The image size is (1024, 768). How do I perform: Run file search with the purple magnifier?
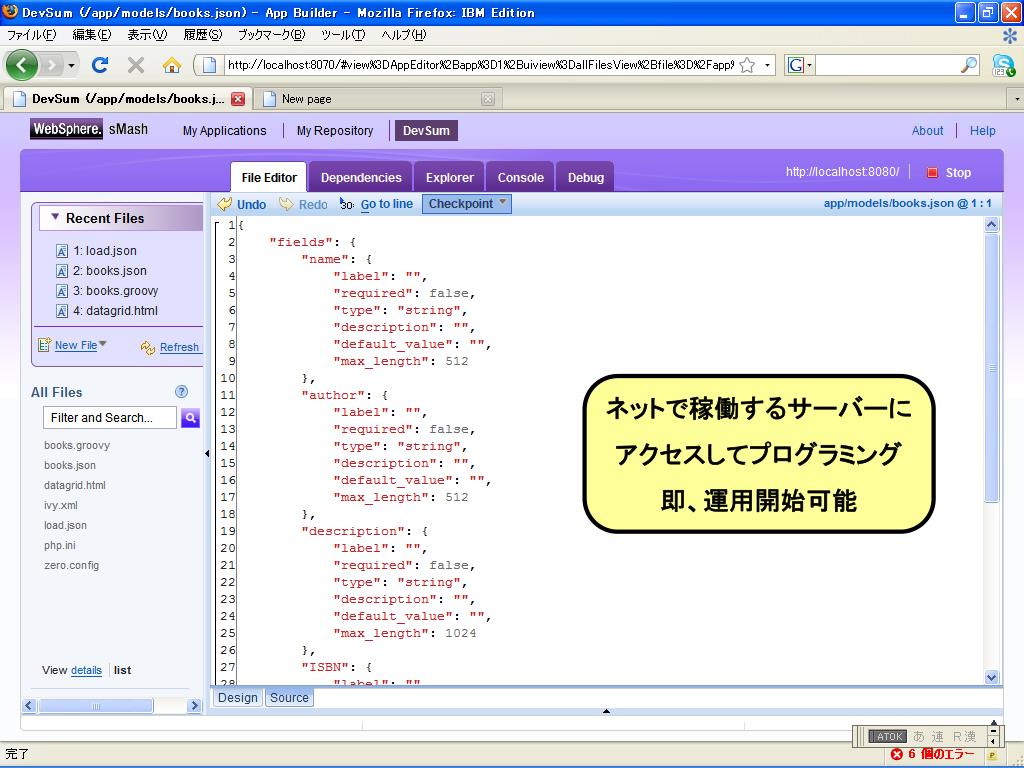point(190,417)
